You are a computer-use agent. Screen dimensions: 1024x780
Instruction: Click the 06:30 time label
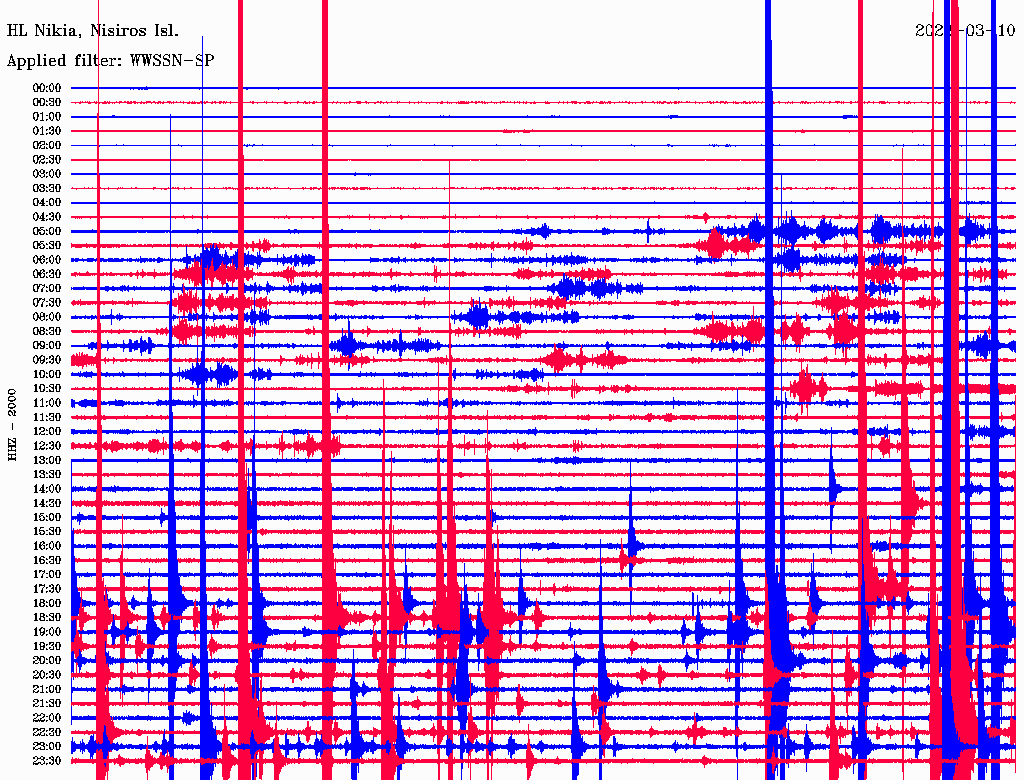(46, 274)
